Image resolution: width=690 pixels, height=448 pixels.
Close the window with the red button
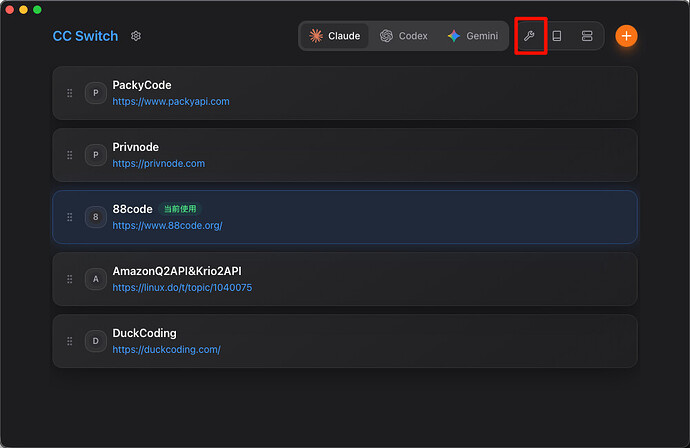(x=10, y=10)
